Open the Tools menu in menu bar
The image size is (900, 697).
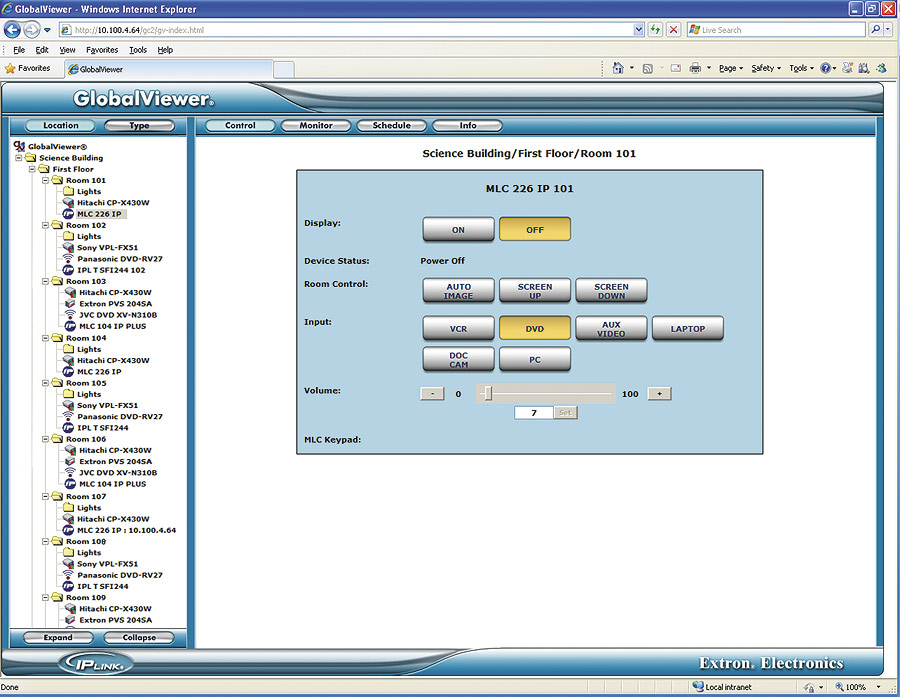click(x=138, y=50)
